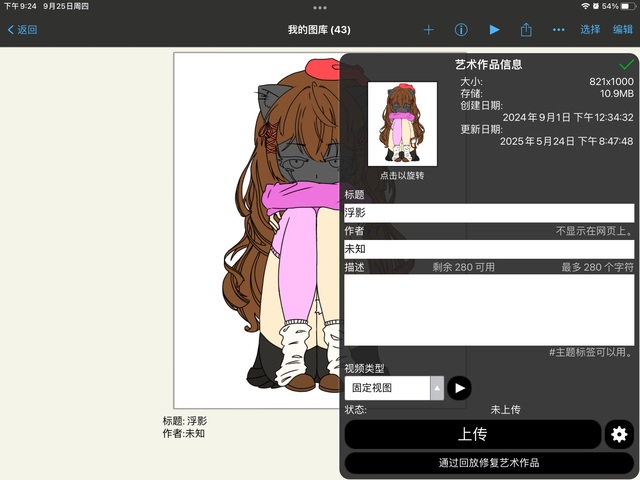Click the 作者 author field containing 未知

tap(488, 249)
